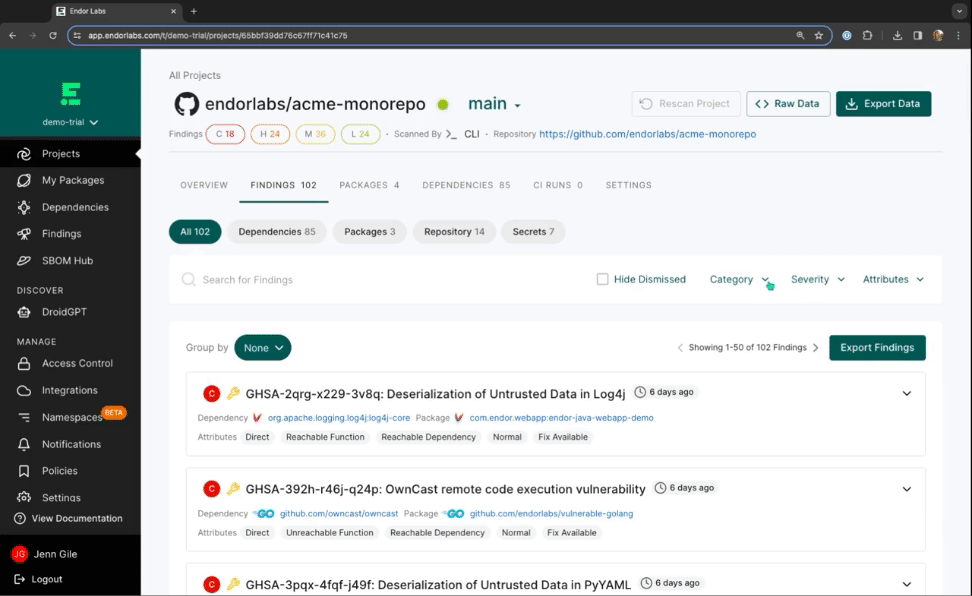The height and width of the screenshot is (596, 972).
Task: Open the log4j-core dependency link
Action: pyautogui.click(x=338, y=418)
